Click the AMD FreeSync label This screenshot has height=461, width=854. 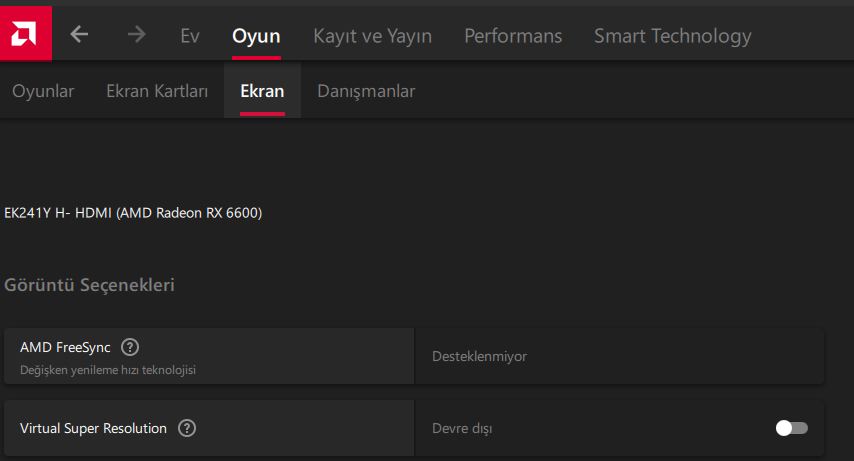[x=65, y=347]
